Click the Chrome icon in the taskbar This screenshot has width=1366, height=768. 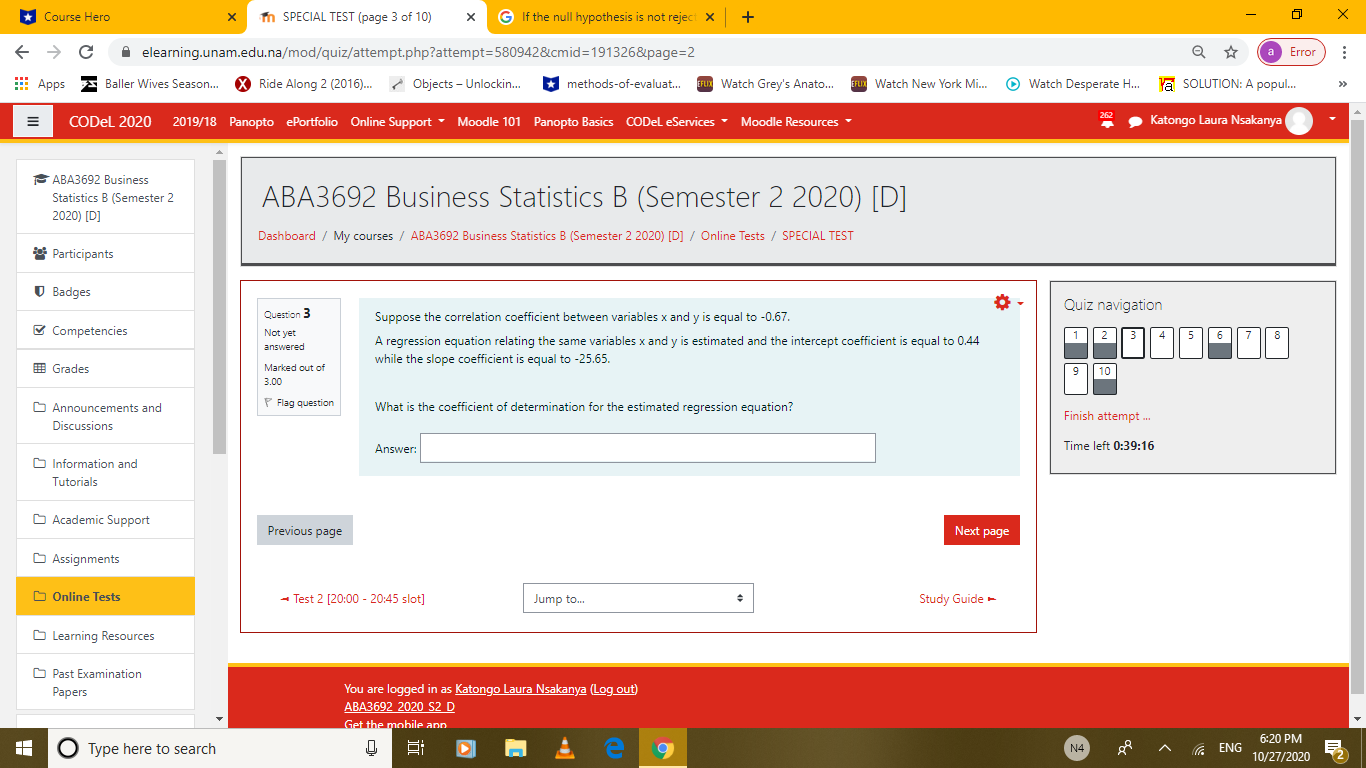pos(662,748)
